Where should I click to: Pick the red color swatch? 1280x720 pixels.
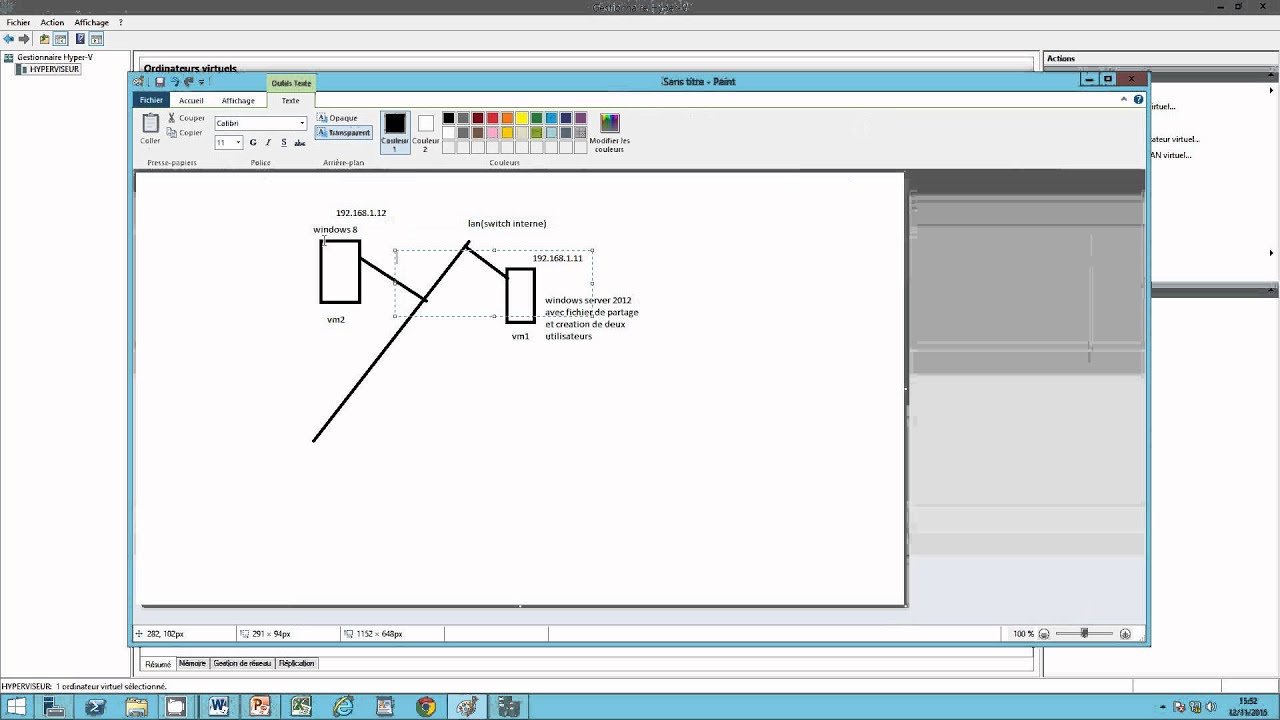(x=493, y=118)
